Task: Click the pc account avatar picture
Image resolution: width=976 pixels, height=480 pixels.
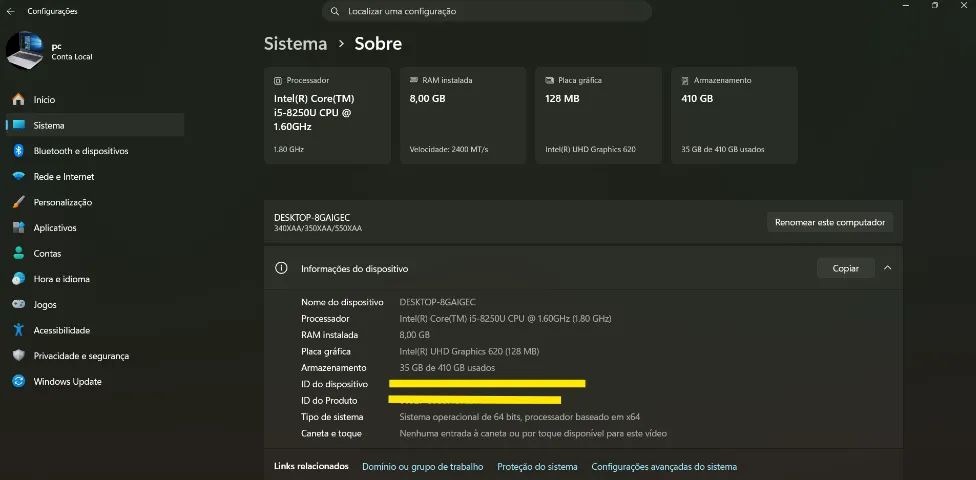Action: tap(24, 50)
